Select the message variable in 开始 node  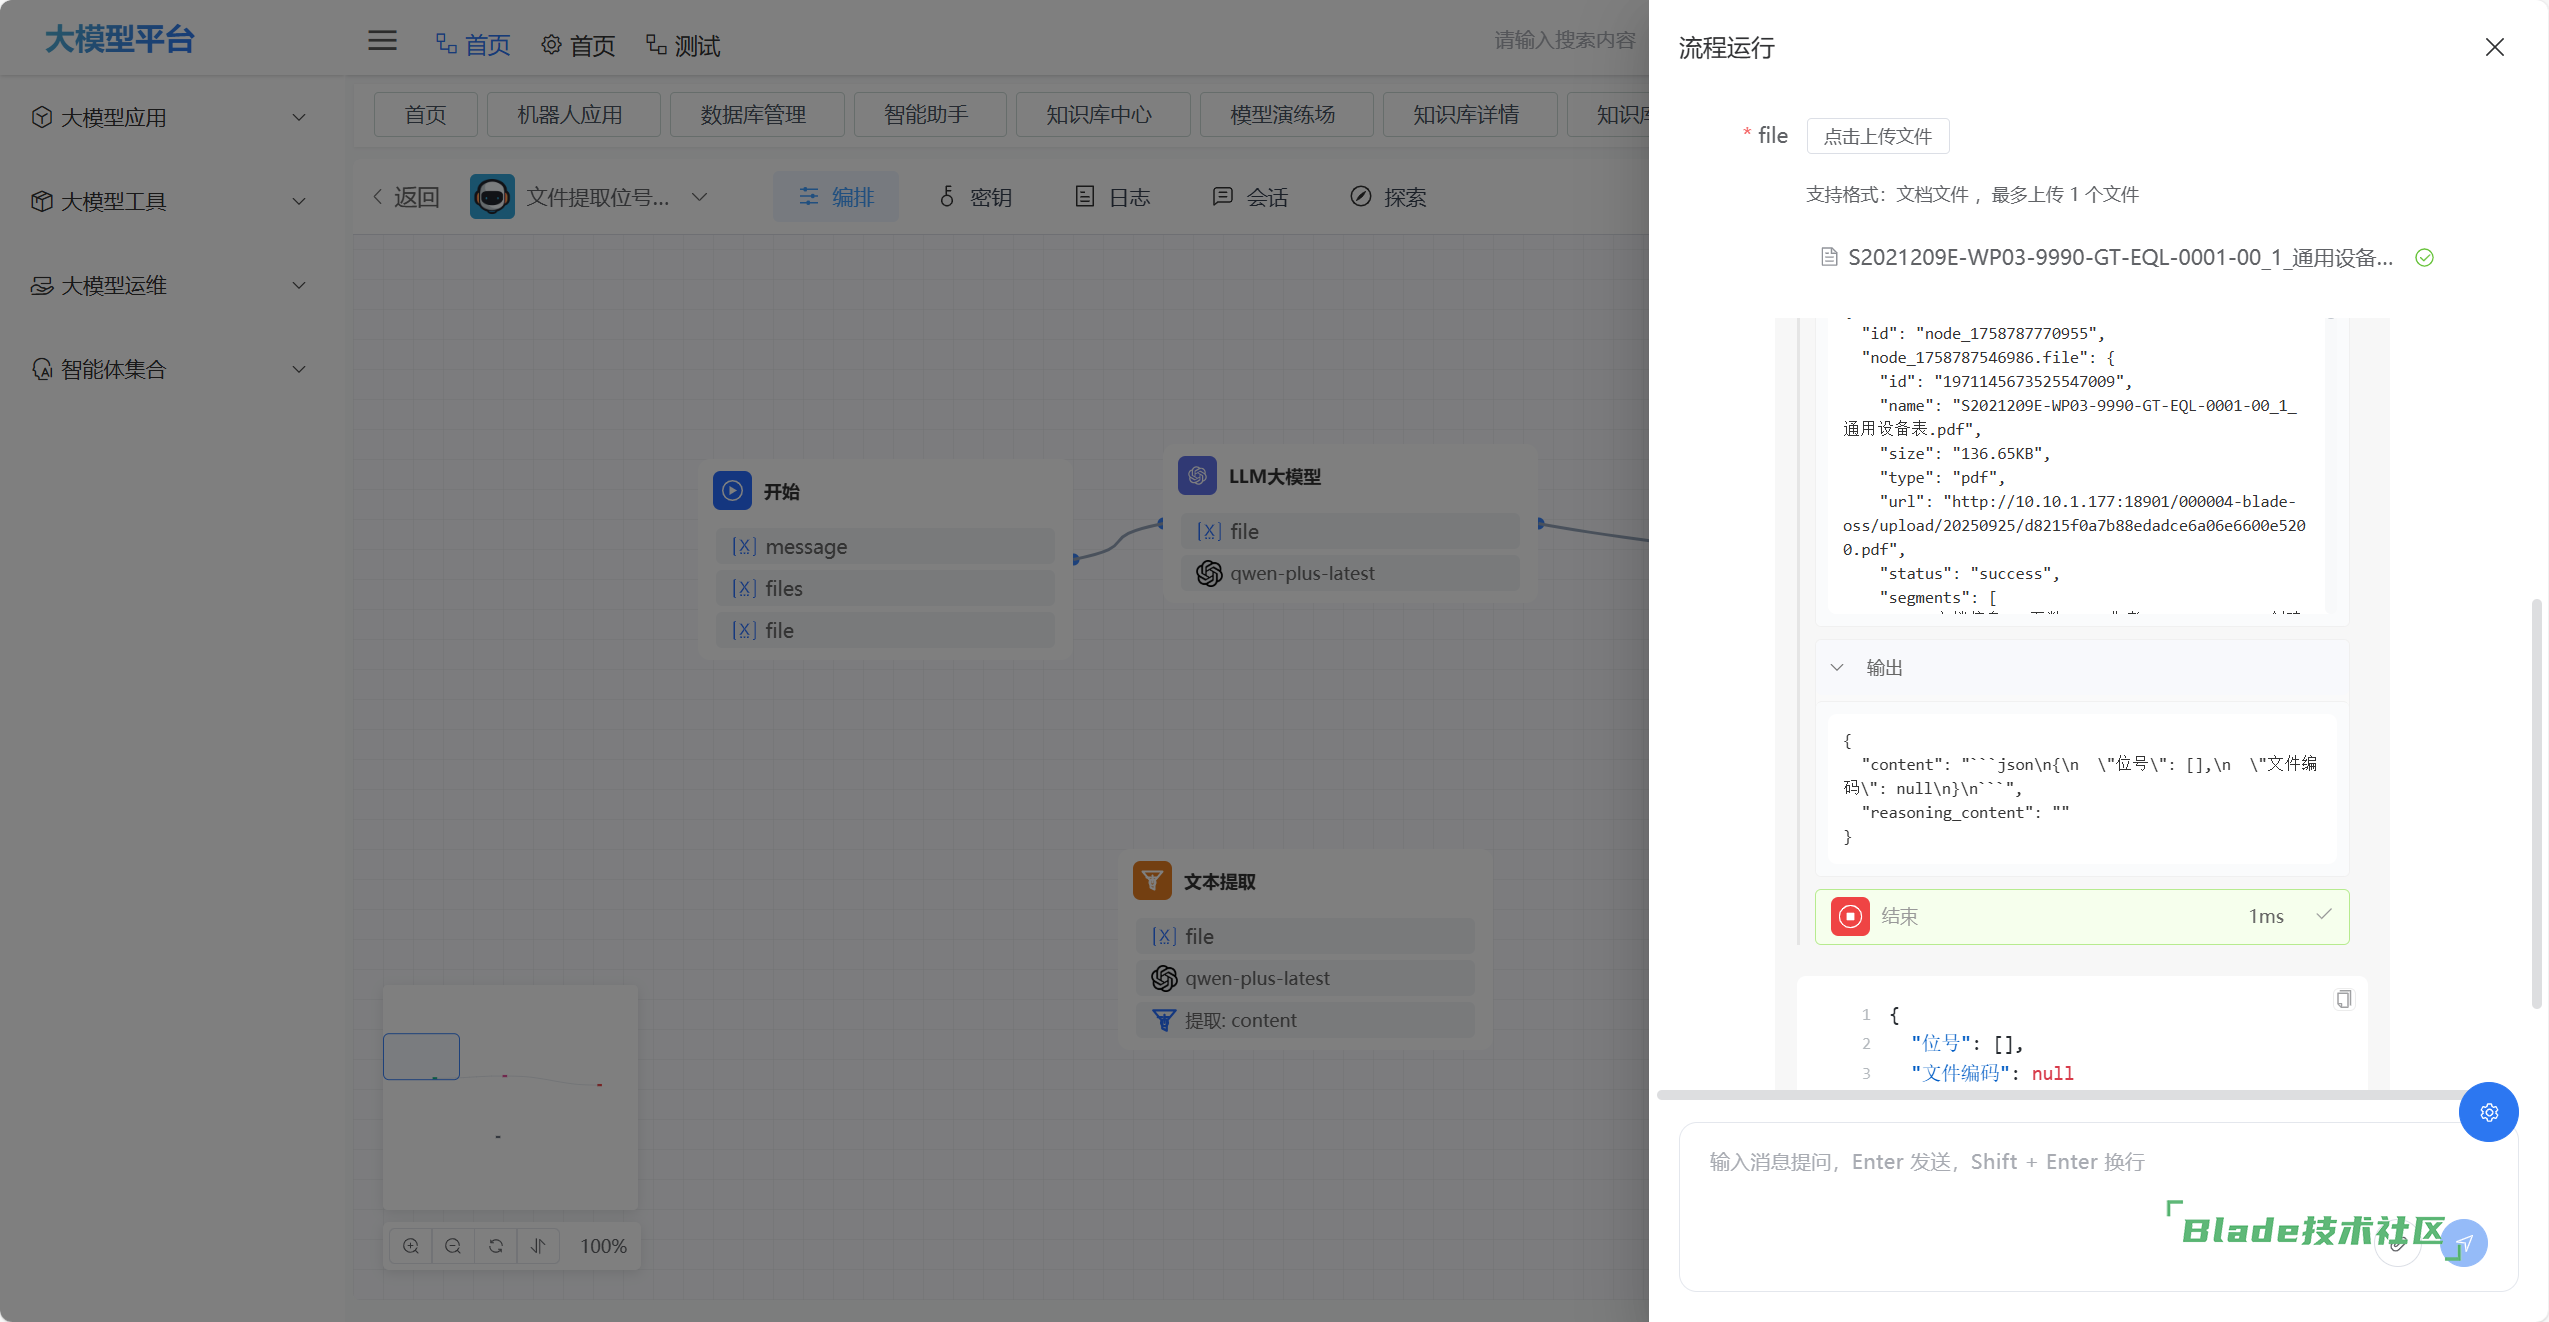tap(885, 547)
